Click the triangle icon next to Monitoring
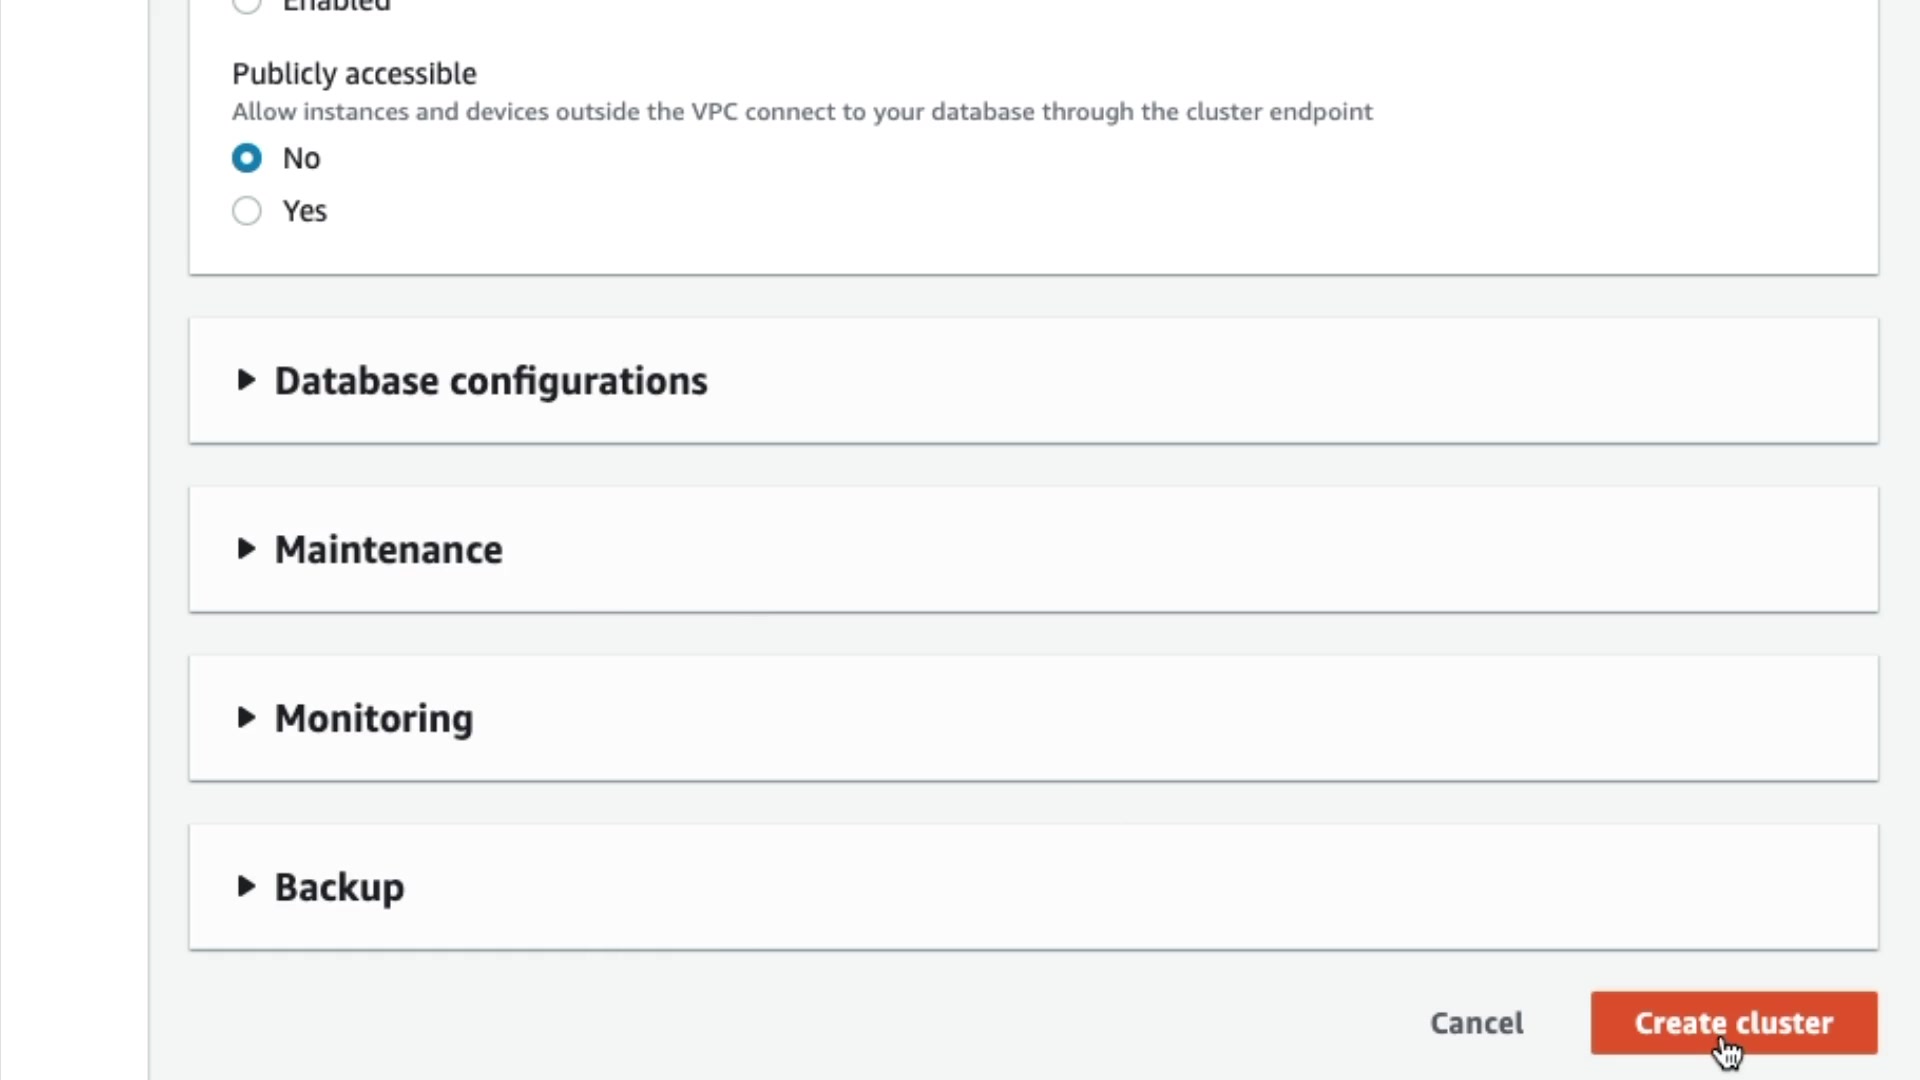1920x1080 pixels. point(245,717)
